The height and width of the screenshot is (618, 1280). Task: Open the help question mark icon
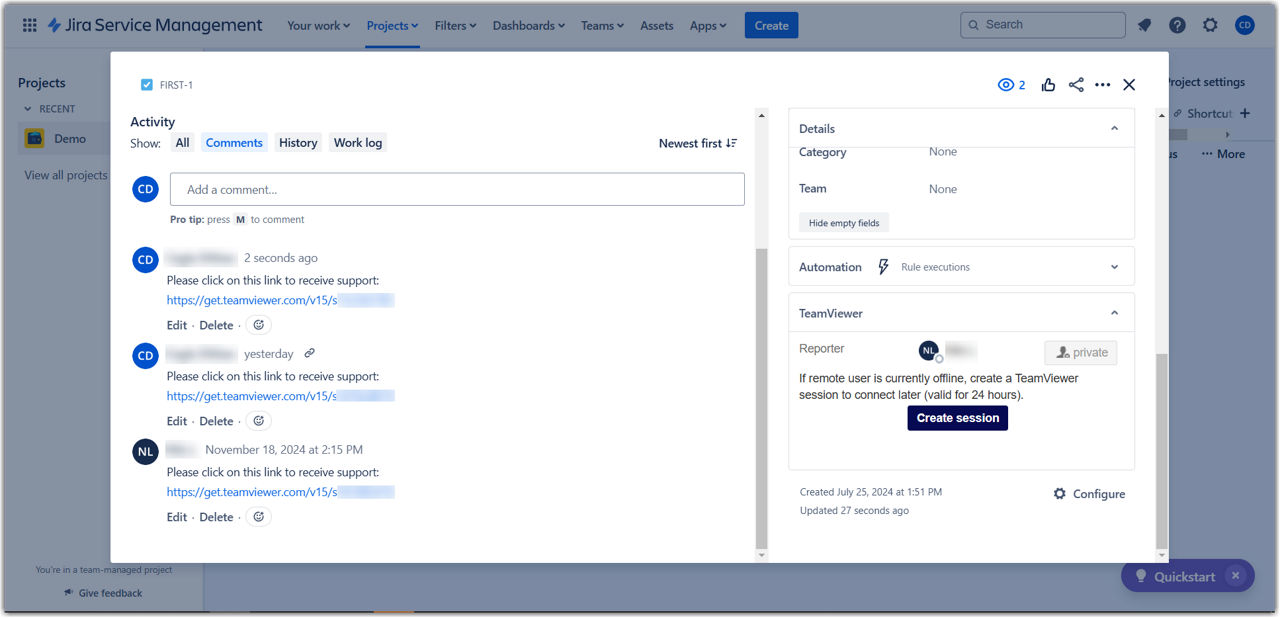coord(1177,26)
